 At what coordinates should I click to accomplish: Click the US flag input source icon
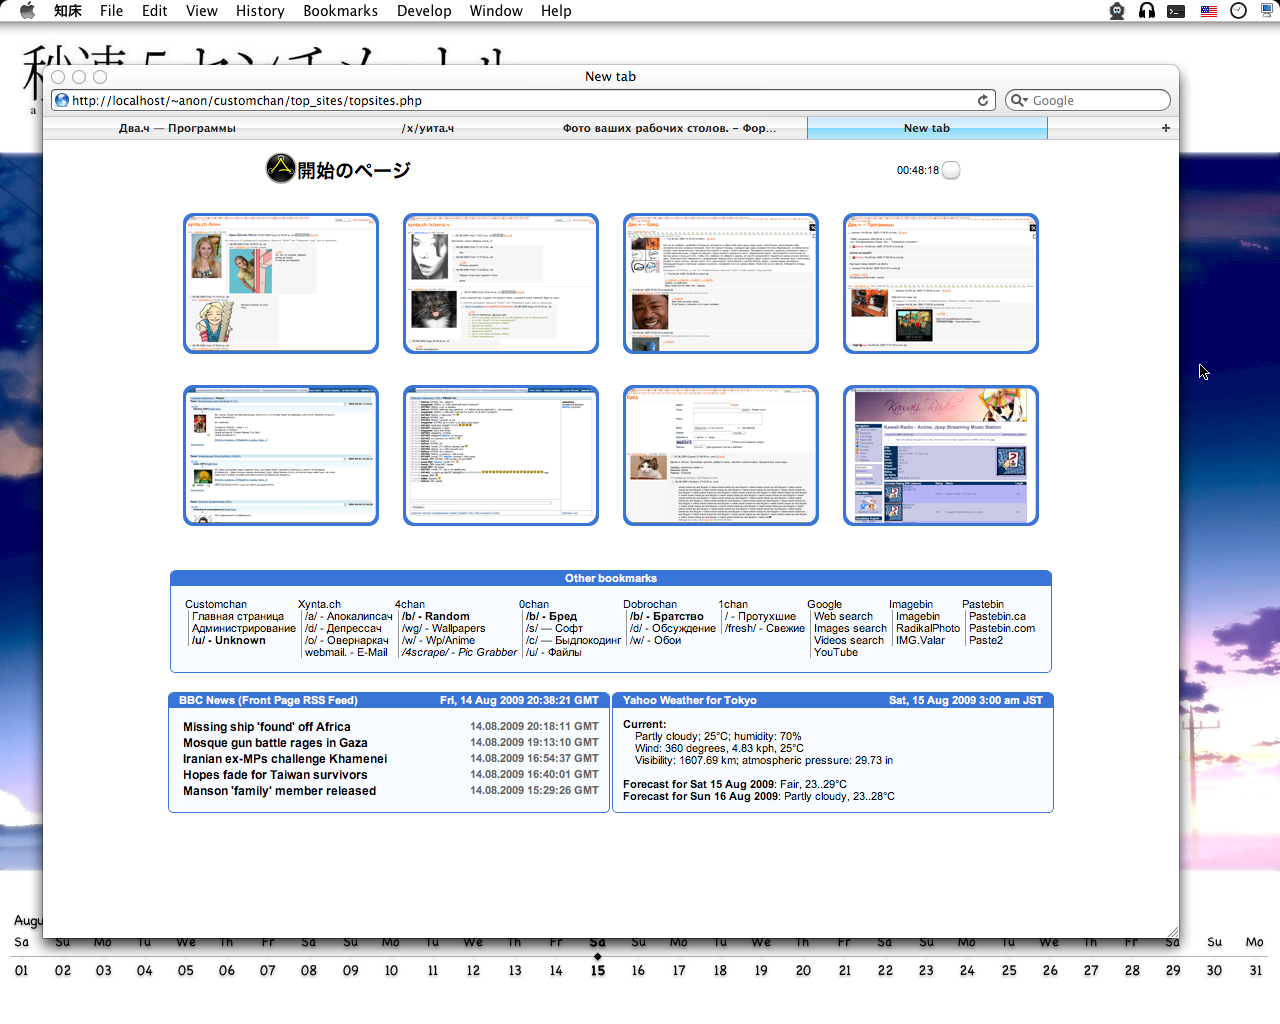click(1208, 11)
